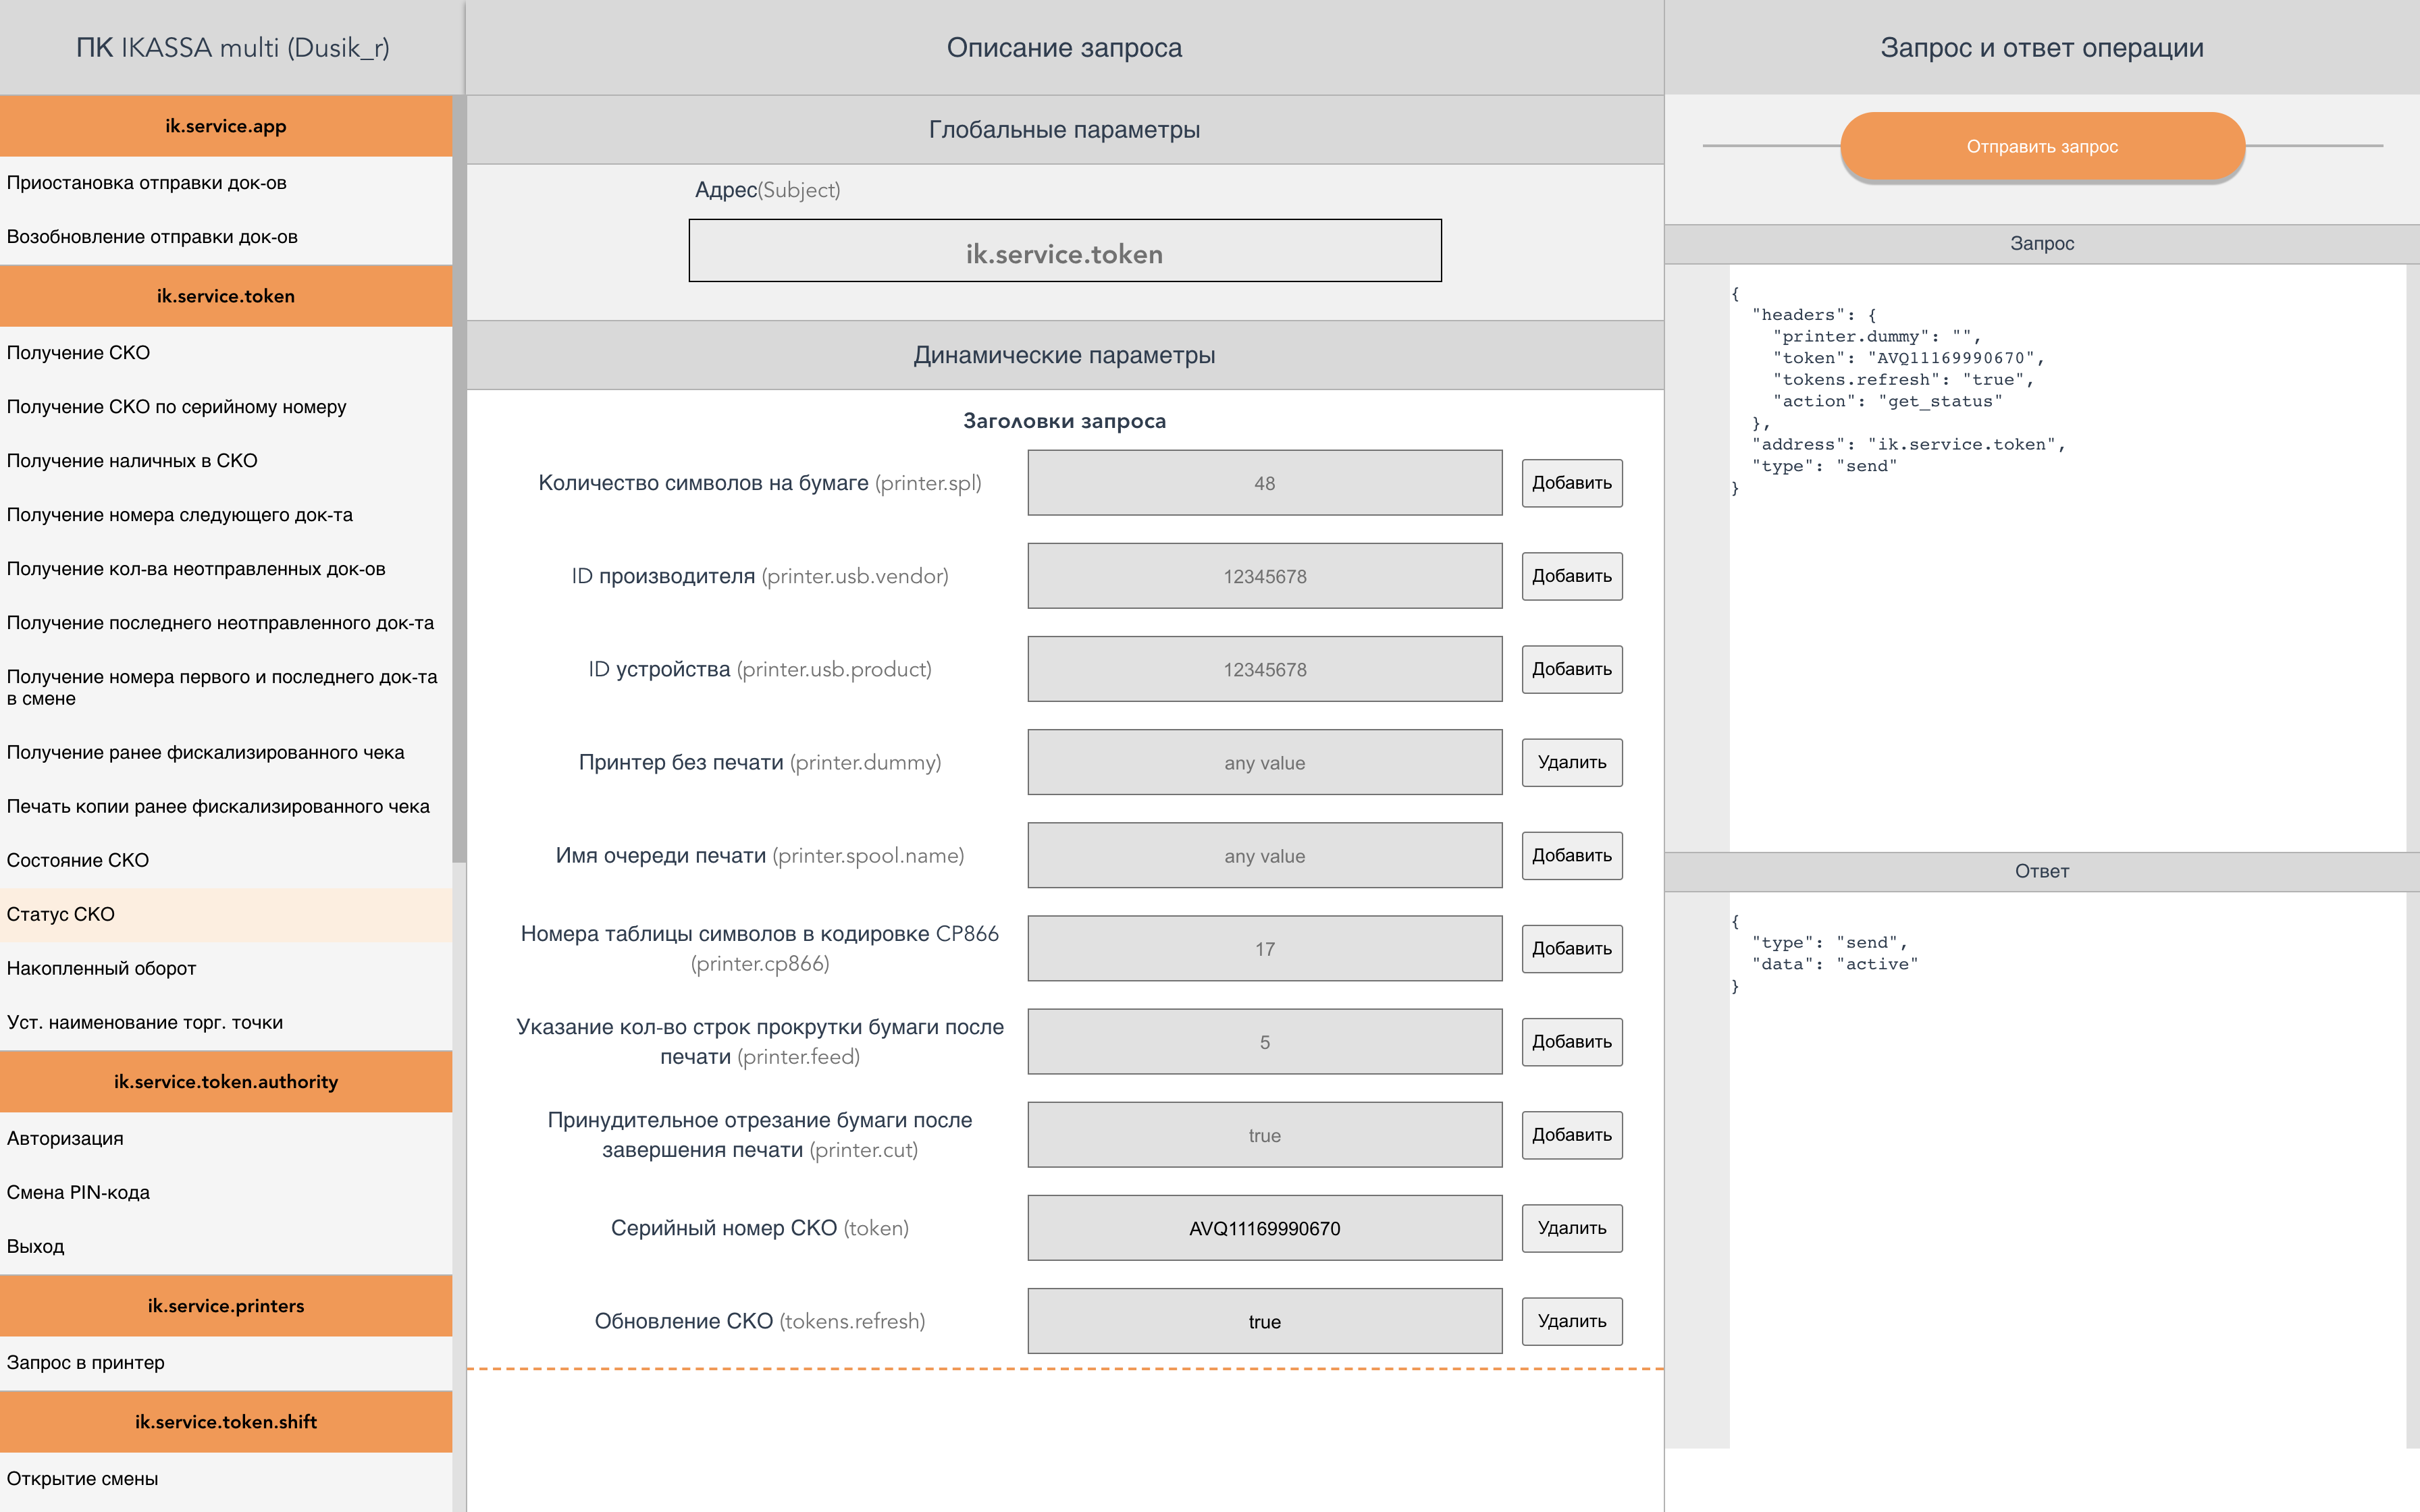Click the Отправить запрос button

pos(2041,147)
